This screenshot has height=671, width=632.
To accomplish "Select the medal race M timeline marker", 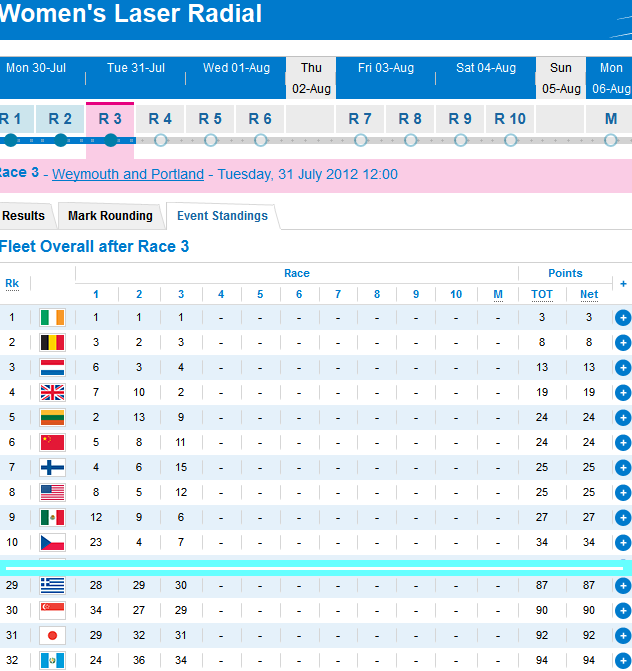I will coord(611,140).
